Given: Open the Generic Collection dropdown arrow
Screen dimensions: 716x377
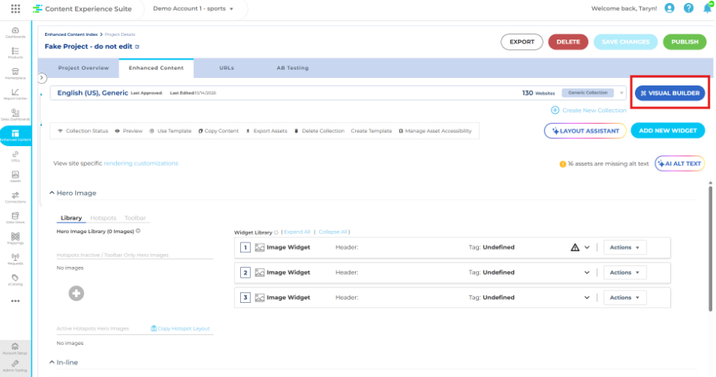Looking at the screenshot, I should pos(621,93).
